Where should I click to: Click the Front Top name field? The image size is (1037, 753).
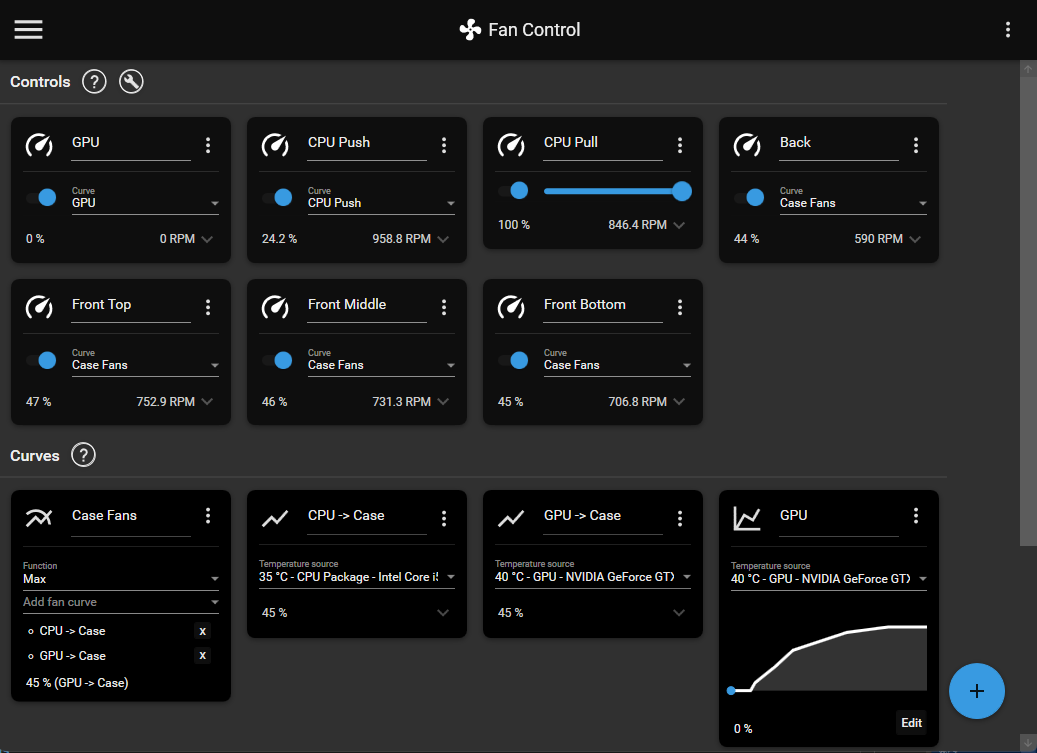pos(131,306)
